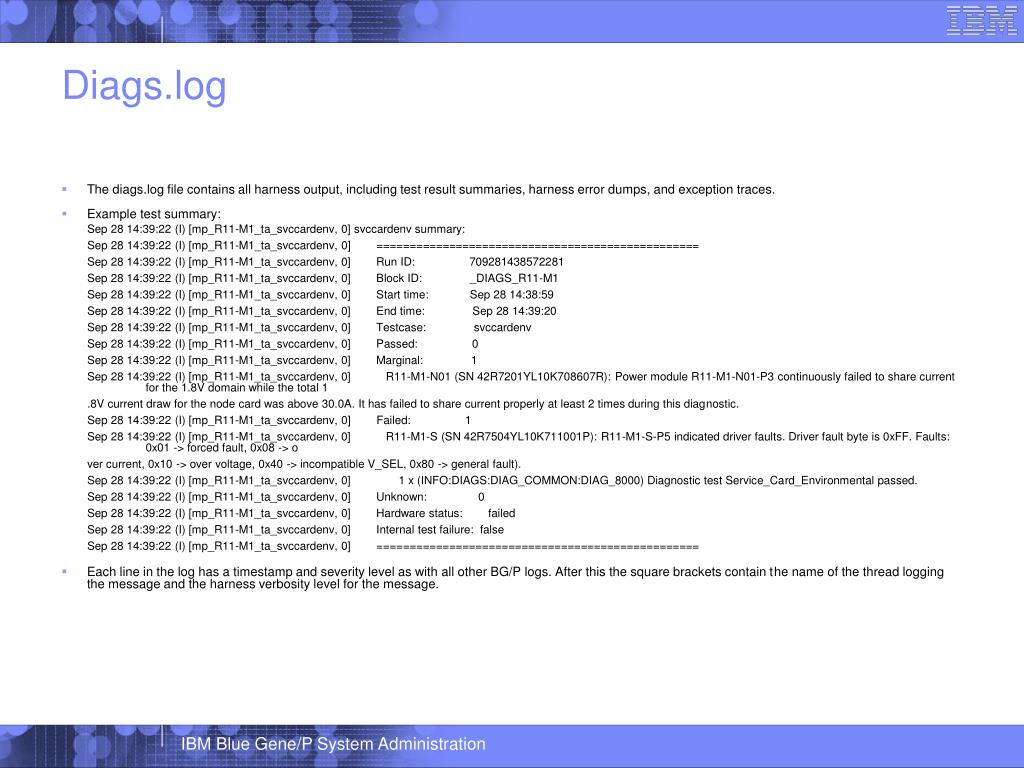Image resolution: width=1024 pixels, height=768 pixels.
Task: Click the Testcase value svccardenv
Action: (x=502, y=327)
